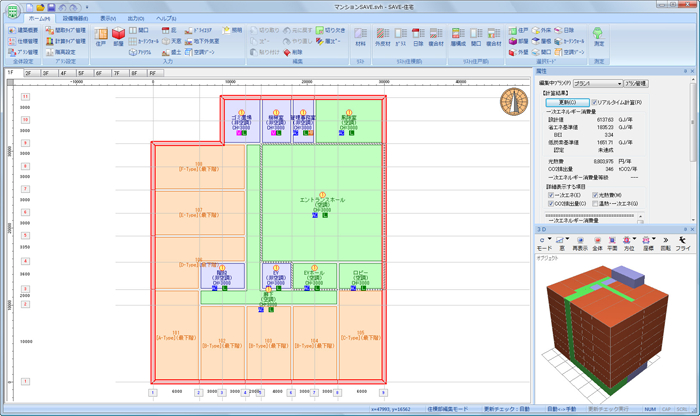Select the エントランスホール room in the plan

pyautogui.click(x=322, y=204)
